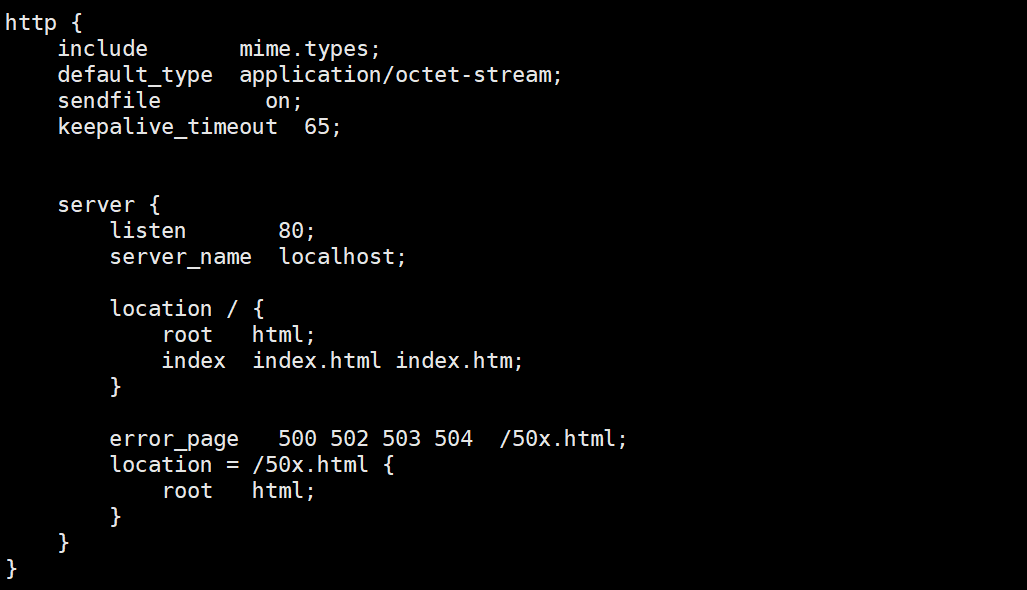Screen dimensions: 1027x590
Task: Click the "error_page" directive
Action: [x=174, y=439]
